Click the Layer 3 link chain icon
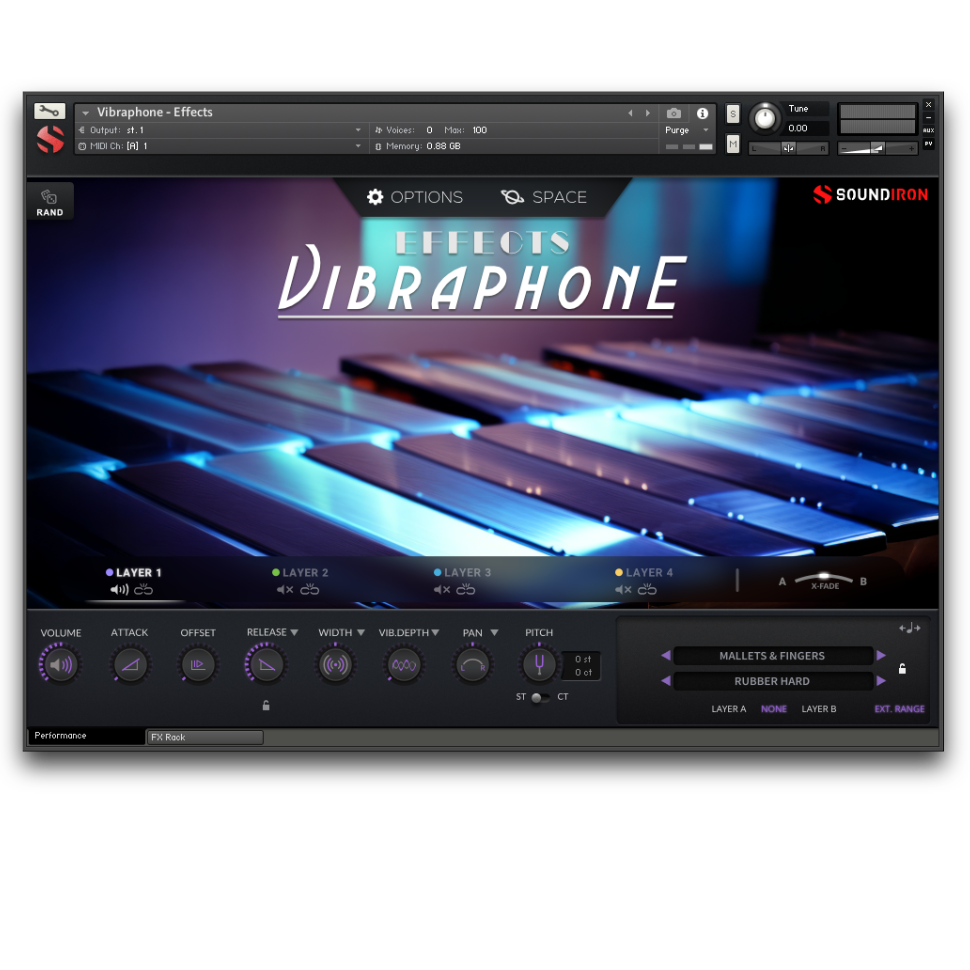This screenshot has width=970, height=970. click(x=466, y=590)
